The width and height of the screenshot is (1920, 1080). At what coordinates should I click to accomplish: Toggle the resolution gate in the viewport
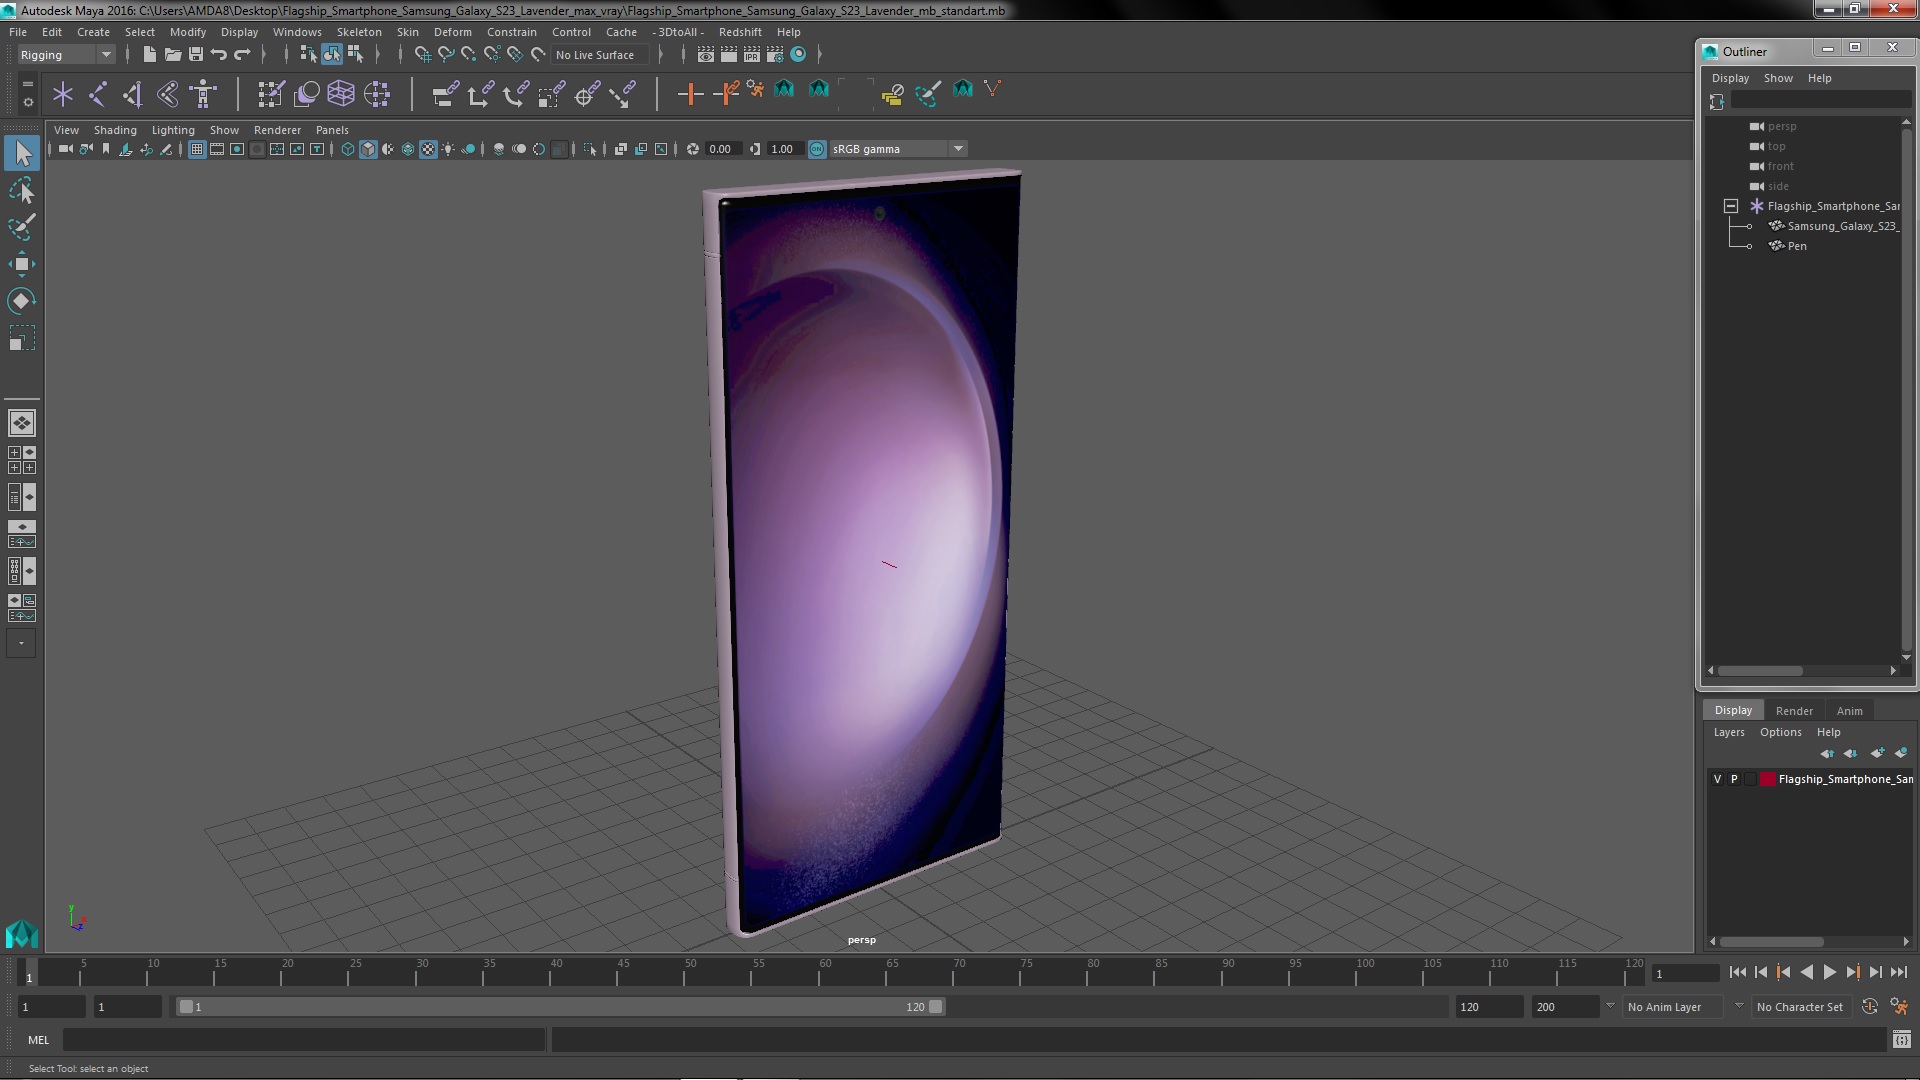click(237, 149)
